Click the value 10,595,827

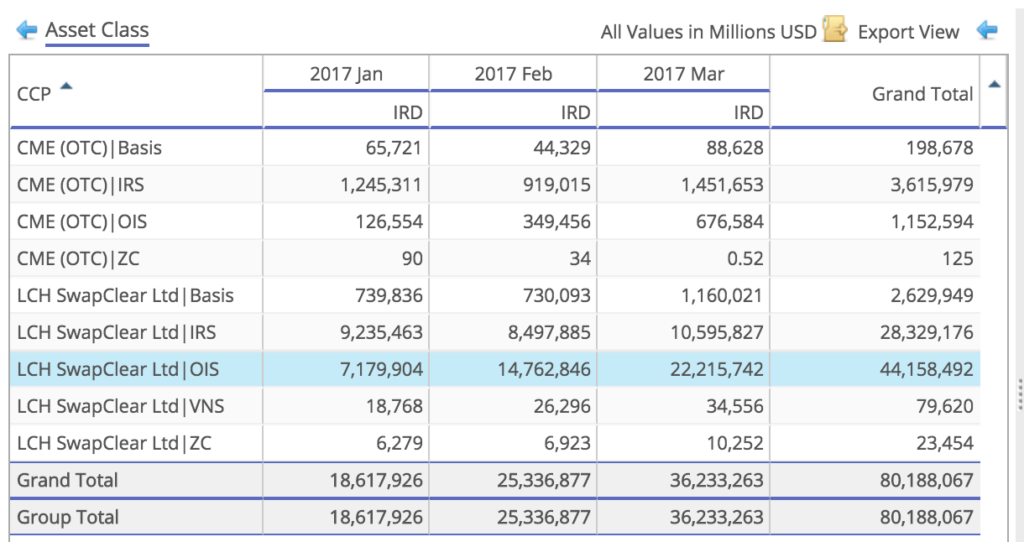point(716,333)
